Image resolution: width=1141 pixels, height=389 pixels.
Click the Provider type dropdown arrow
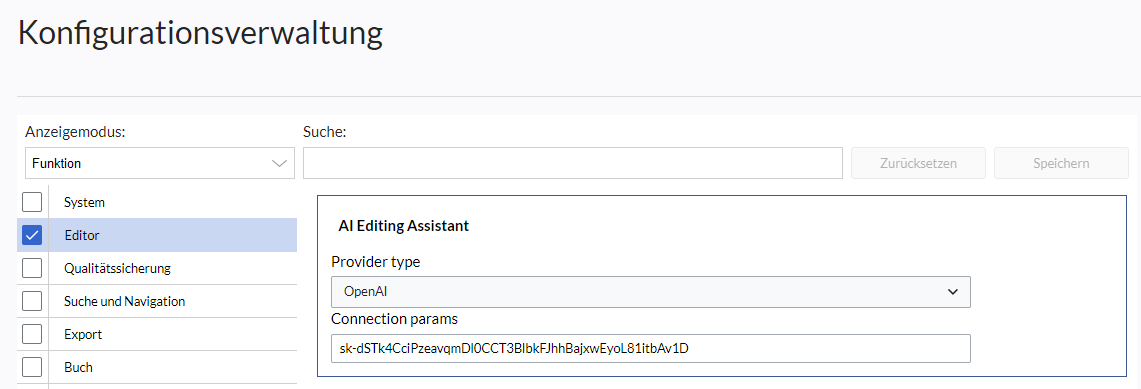tap(953, 292)
